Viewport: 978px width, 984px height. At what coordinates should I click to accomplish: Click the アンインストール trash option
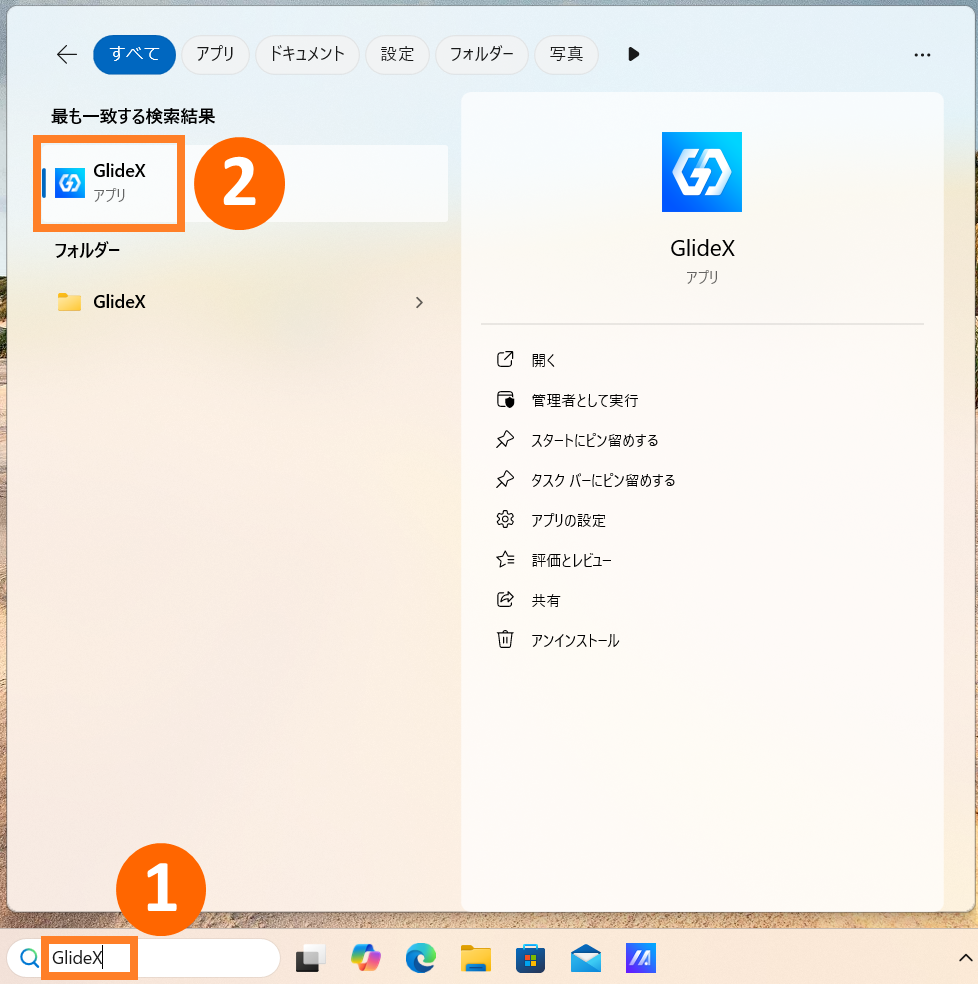pyautogui.click(x=574, y=640)
